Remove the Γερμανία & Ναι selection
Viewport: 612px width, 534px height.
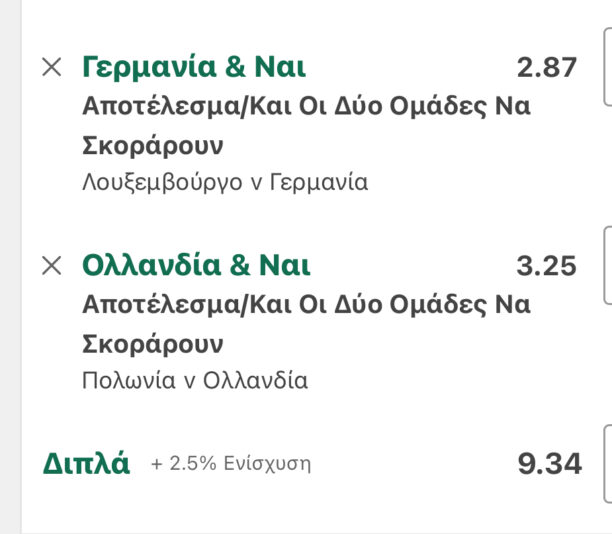pyautogui.click(x=51, y=67)
